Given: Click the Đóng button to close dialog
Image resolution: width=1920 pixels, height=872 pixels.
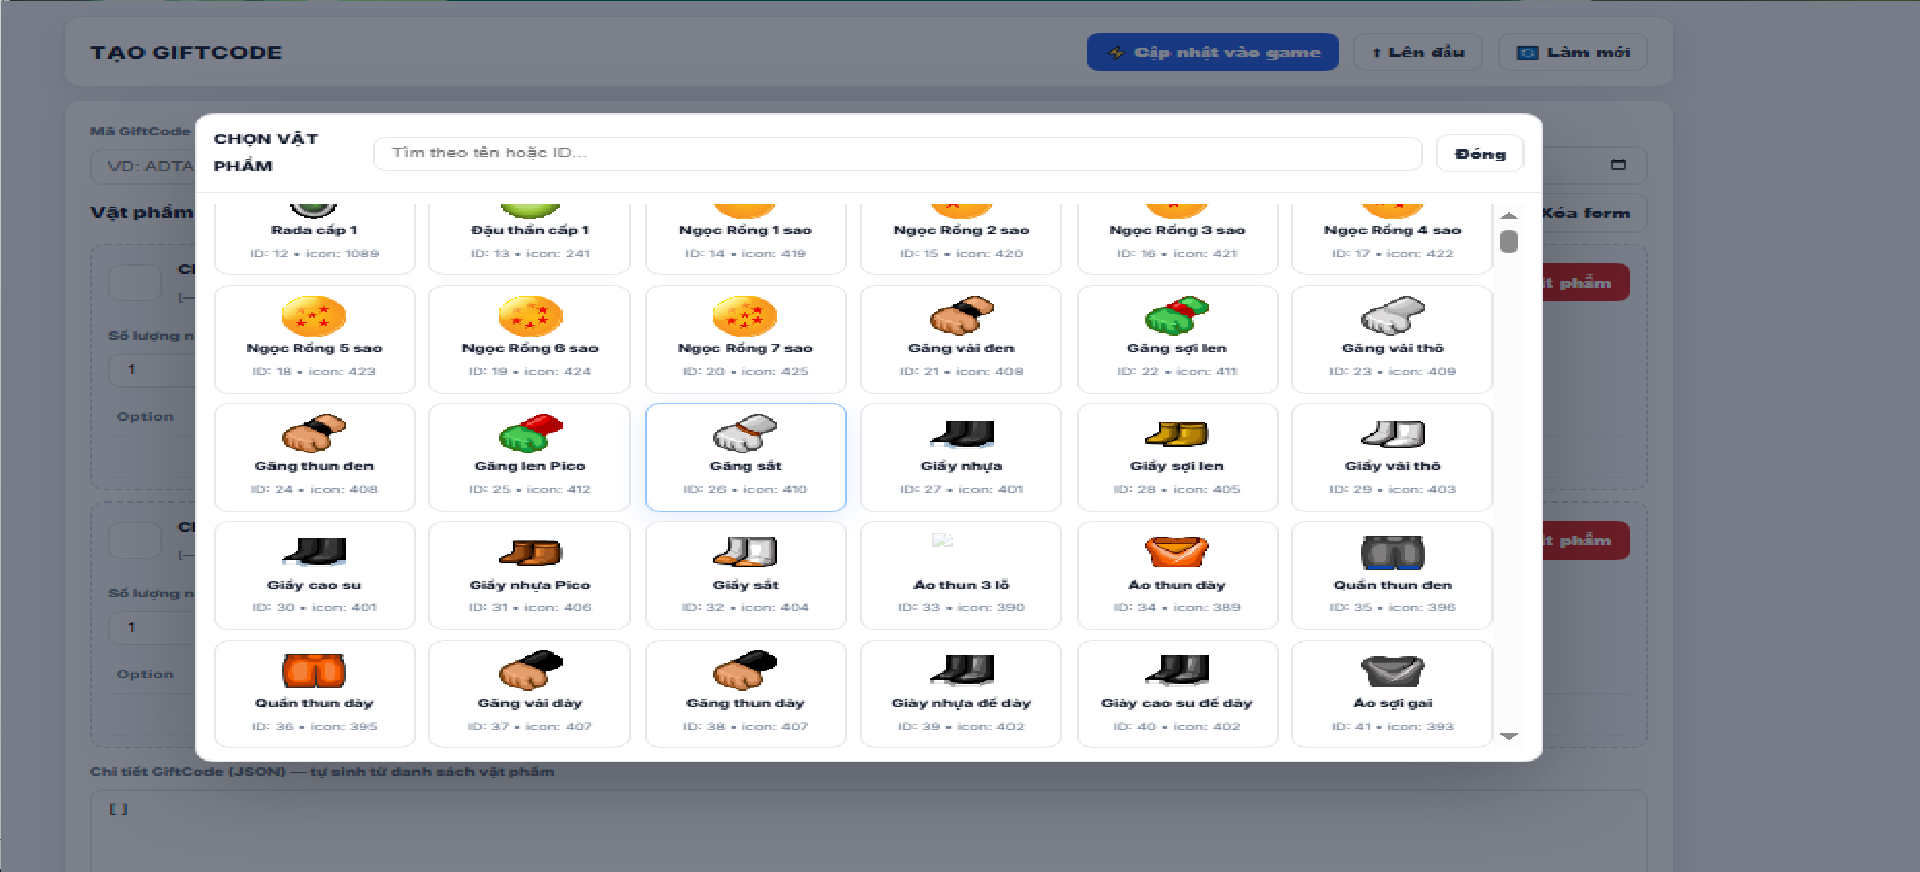Looking at the screenshot, I should (x=1480, y=154).
